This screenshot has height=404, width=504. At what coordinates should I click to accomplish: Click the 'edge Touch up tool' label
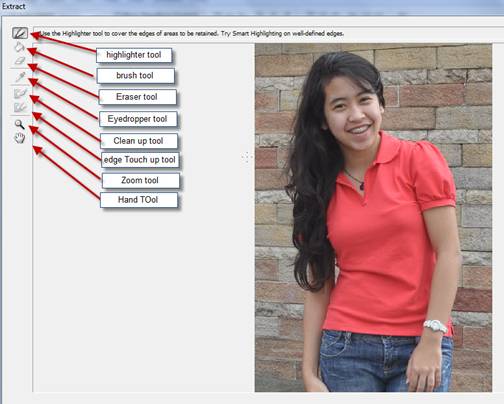pos(140,160)
